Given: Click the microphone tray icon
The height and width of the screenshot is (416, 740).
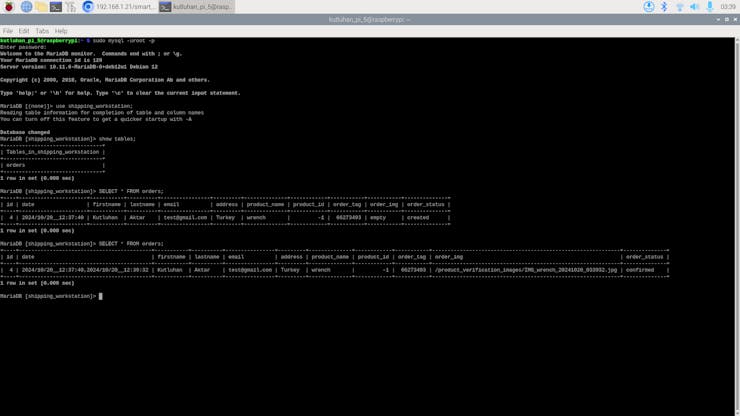Looking at the screenshot, I should coord(709,7).
